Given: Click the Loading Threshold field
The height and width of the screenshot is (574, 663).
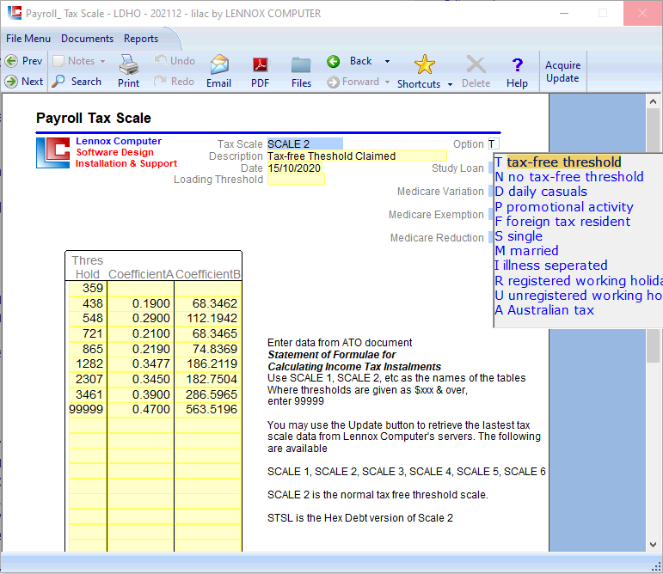Looking at the screenshot, I should 296,179.
